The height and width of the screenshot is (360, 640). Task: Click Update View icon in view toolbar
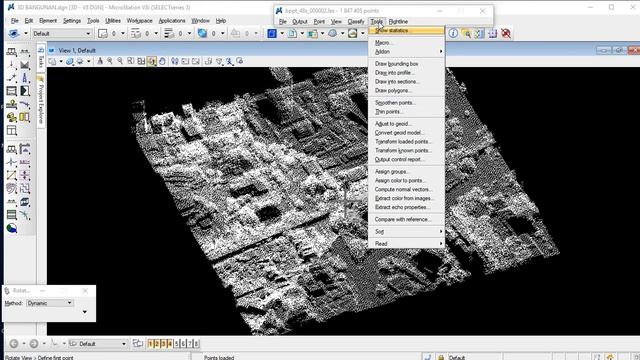pos(100,61)
